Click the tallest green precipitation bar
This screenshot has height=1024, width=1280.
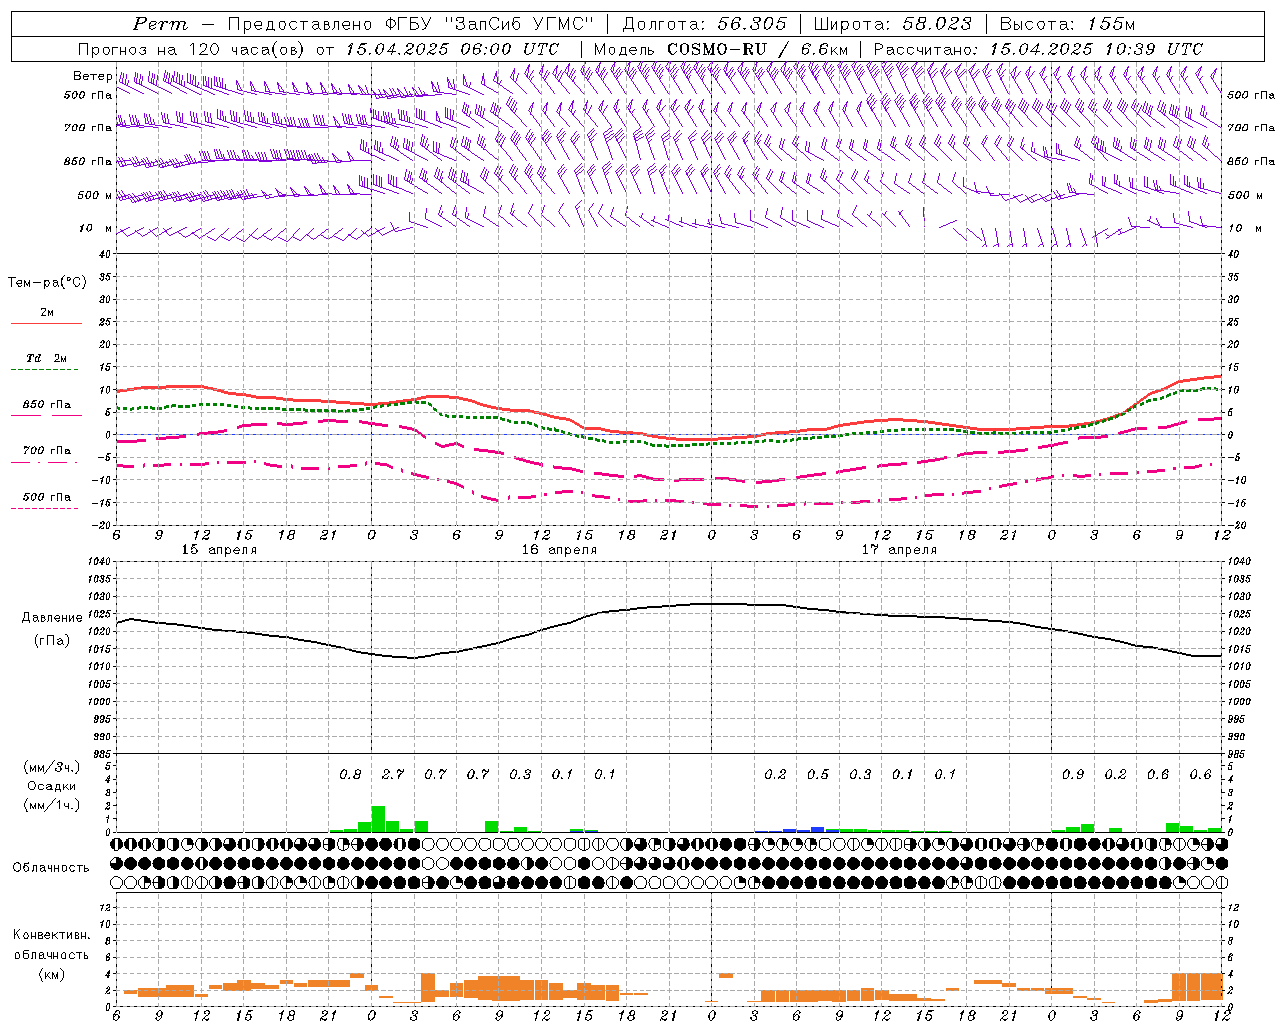pos(378,819)
